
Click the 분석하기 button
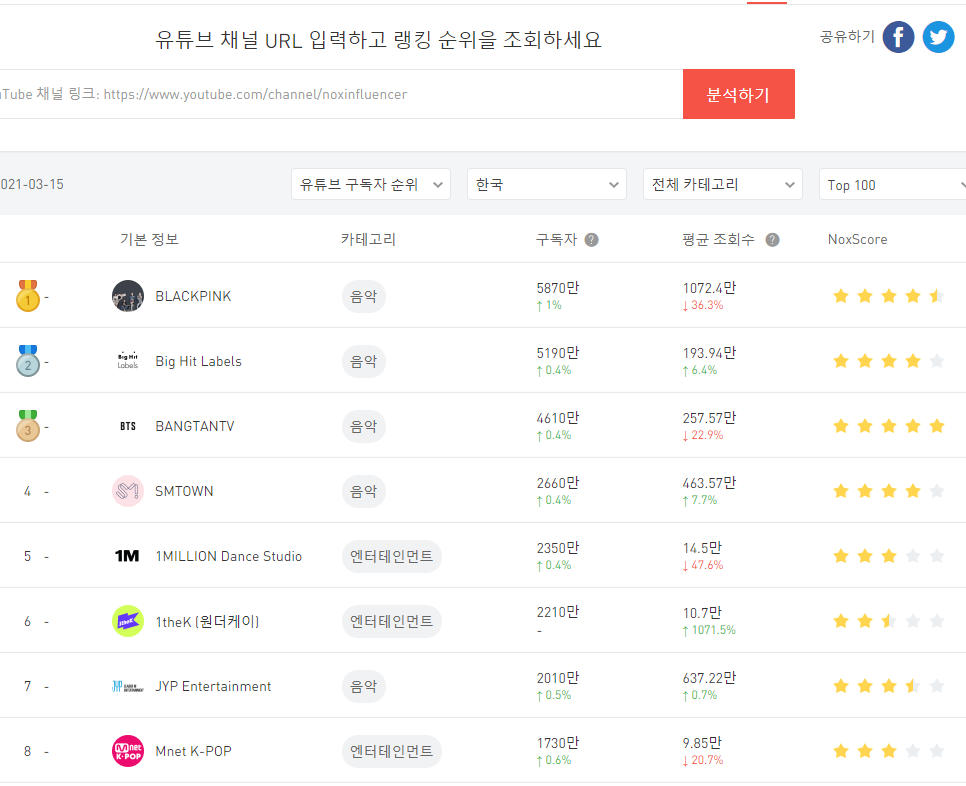pos(739,94)
